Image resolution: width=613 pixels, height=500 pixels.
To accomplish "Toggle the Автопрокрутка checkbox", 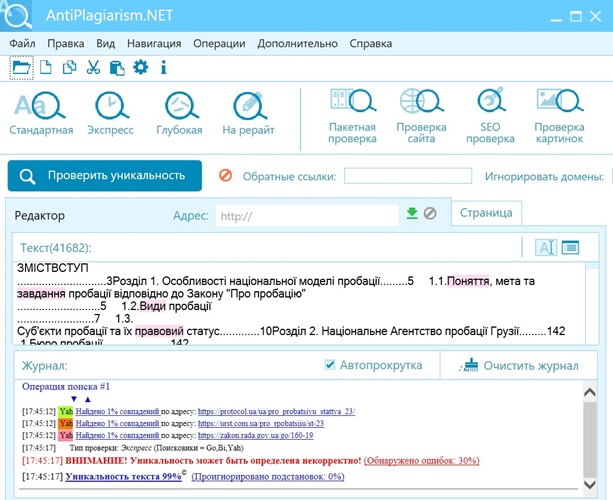I will pyautogui.click(x=330, y=365).
